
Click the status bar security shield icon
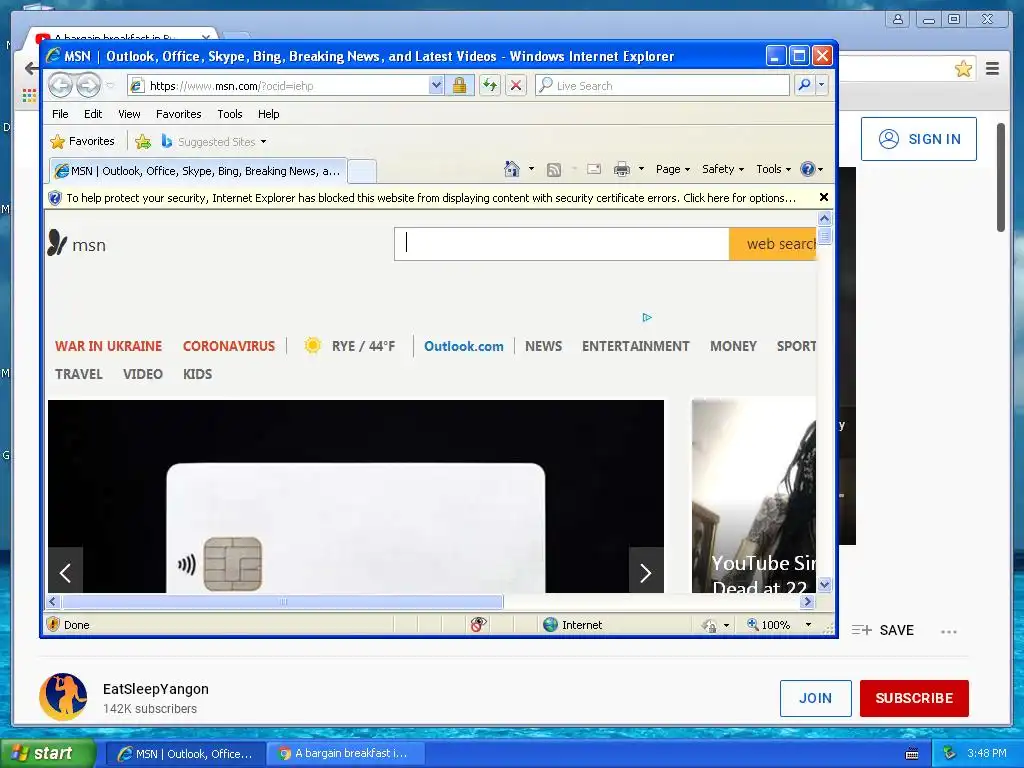point(54,624)
